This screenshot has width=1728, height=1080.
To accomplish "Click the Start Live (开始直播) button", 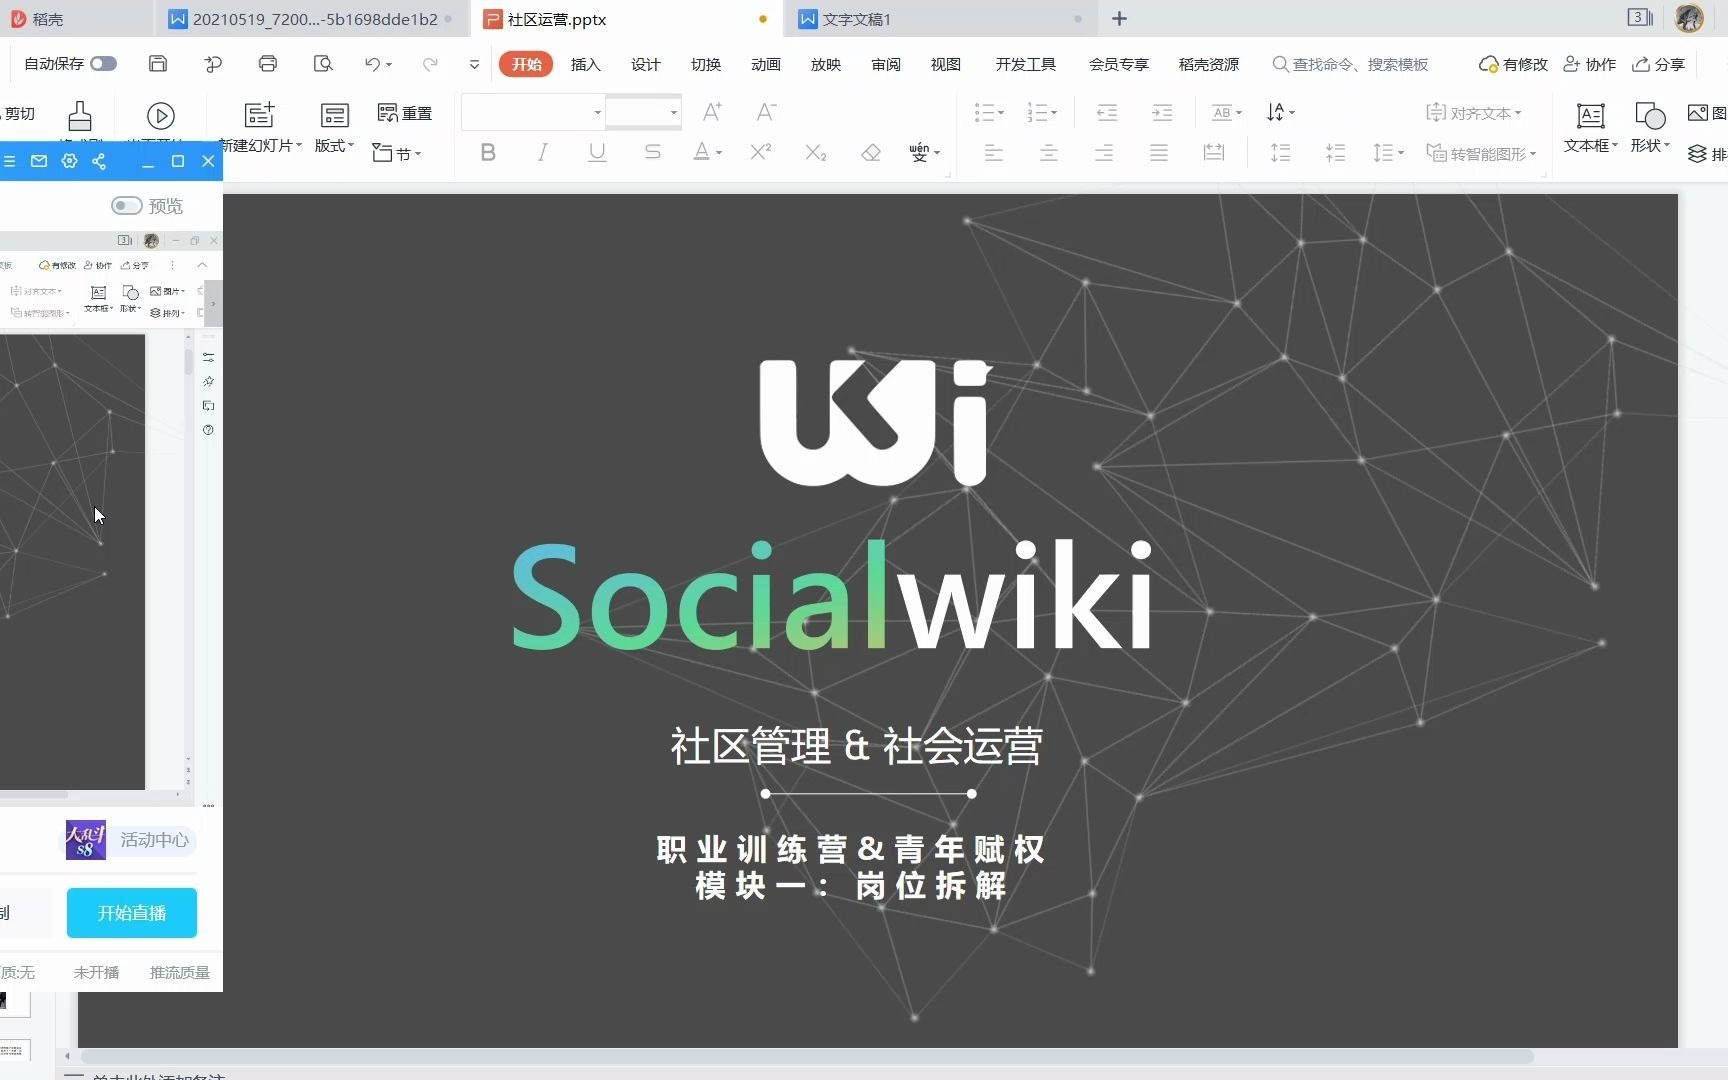I will point(132,913).
